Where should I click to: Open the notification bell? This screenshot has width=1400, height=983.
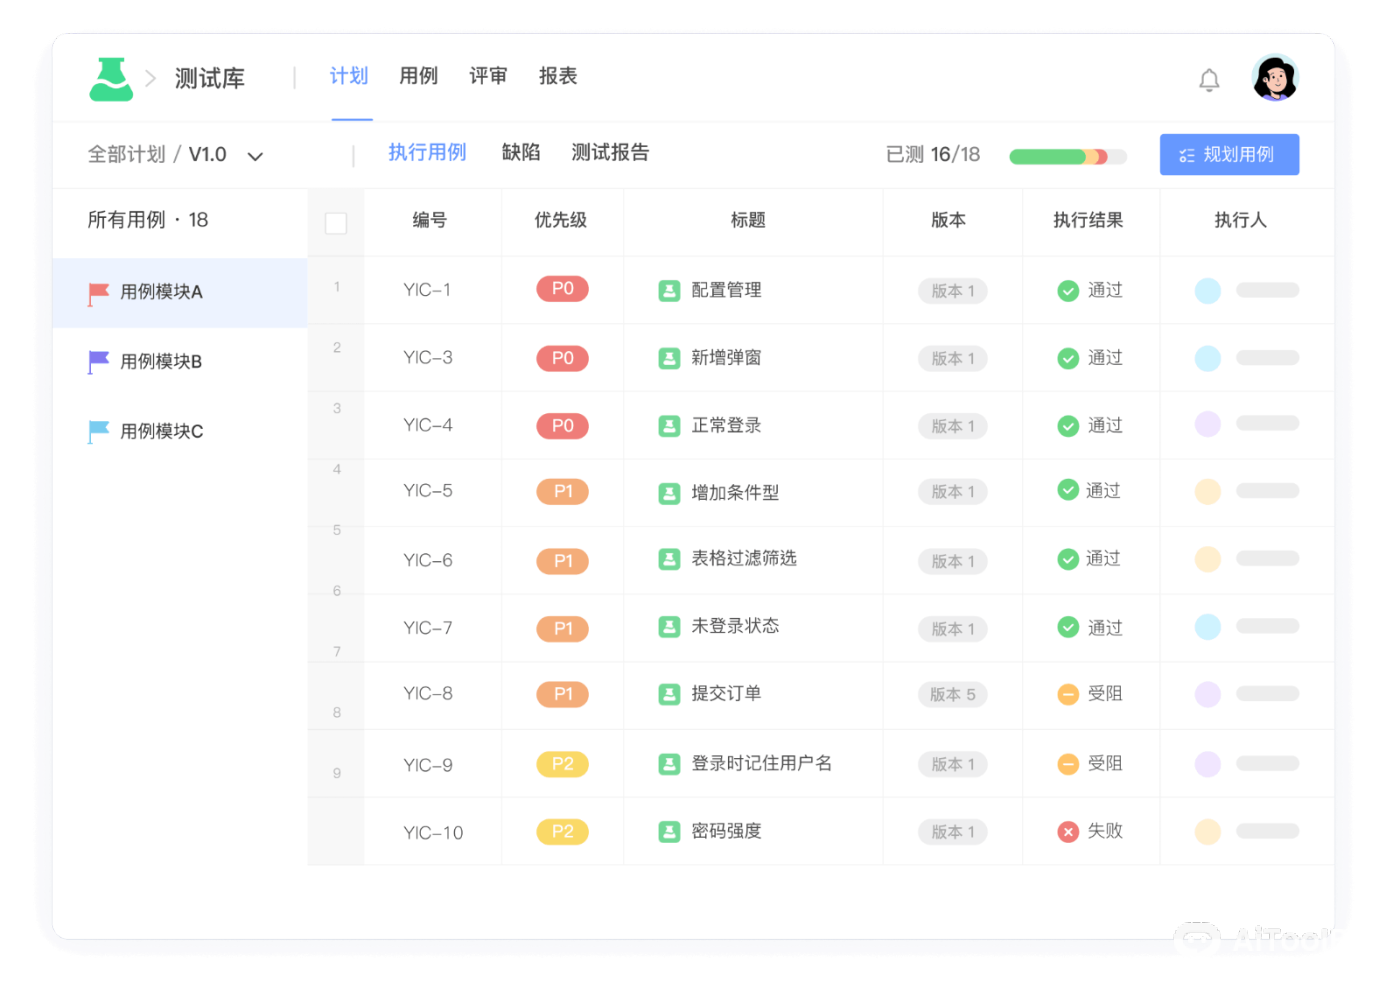coord(1209,79)
